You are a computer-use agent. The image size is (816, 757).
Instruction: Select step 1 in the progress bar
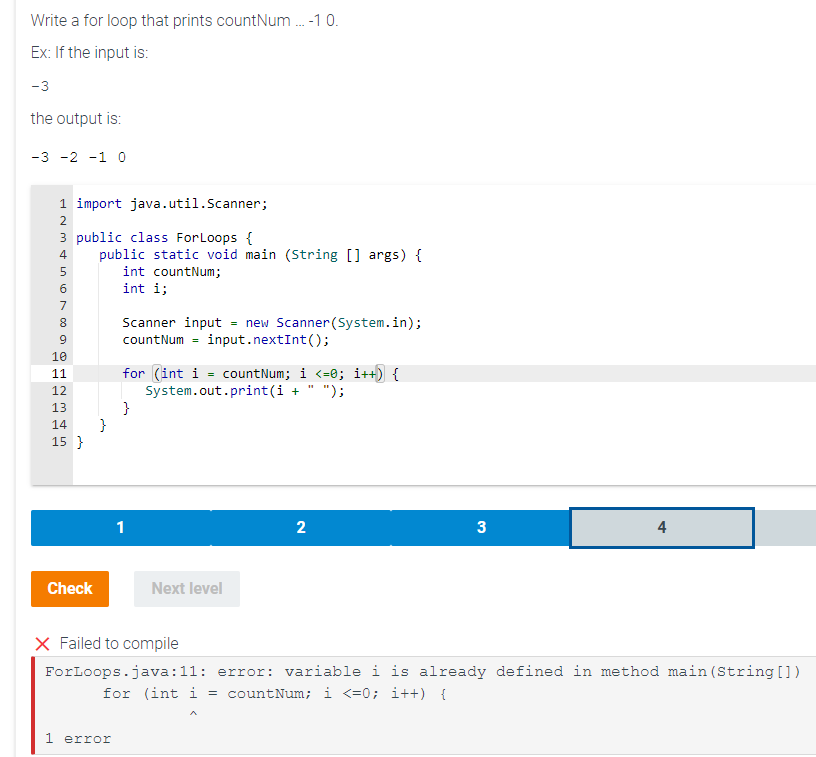coord(120,527)
